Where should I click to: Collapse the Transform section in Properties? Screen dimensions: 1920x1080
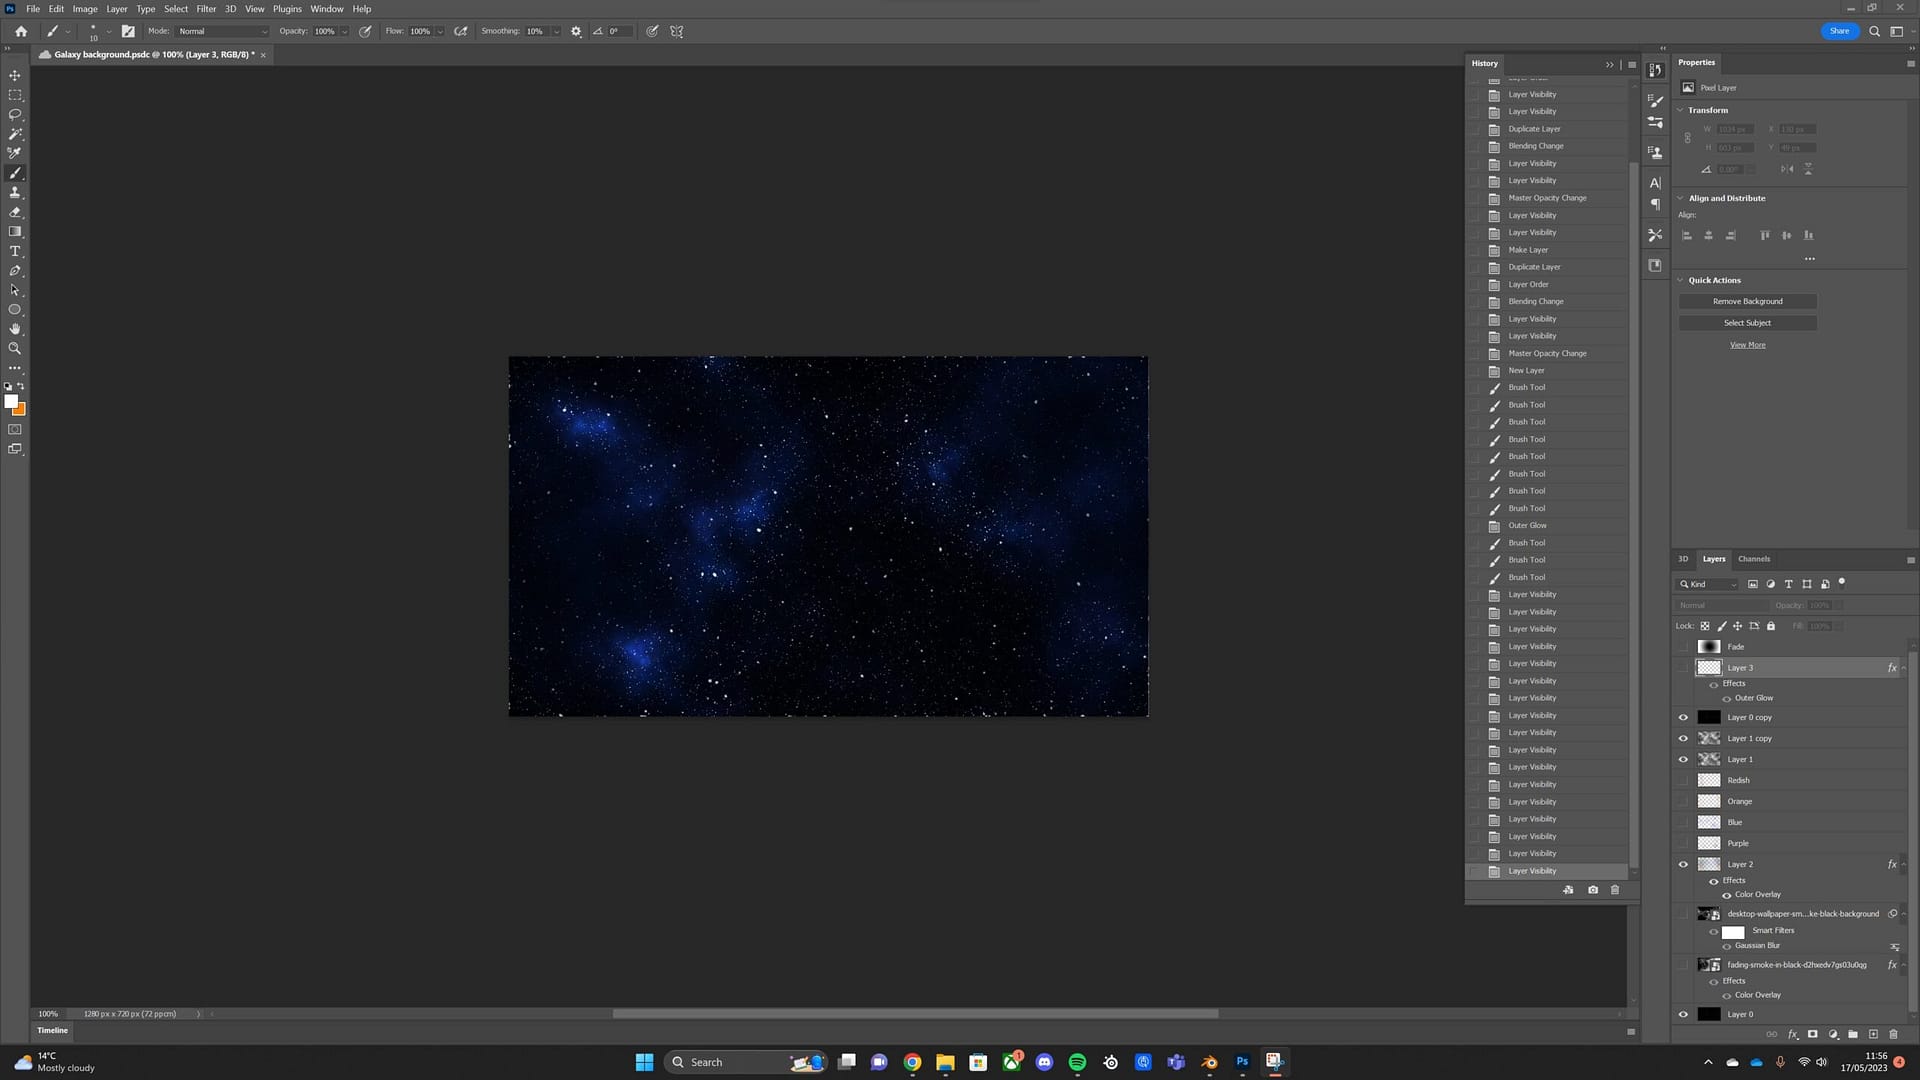[x=1680, y=110]
